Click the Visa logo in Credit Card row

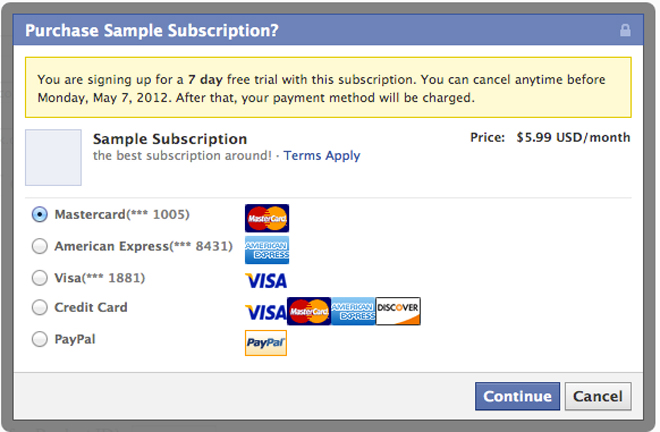(x=266, y=312)
